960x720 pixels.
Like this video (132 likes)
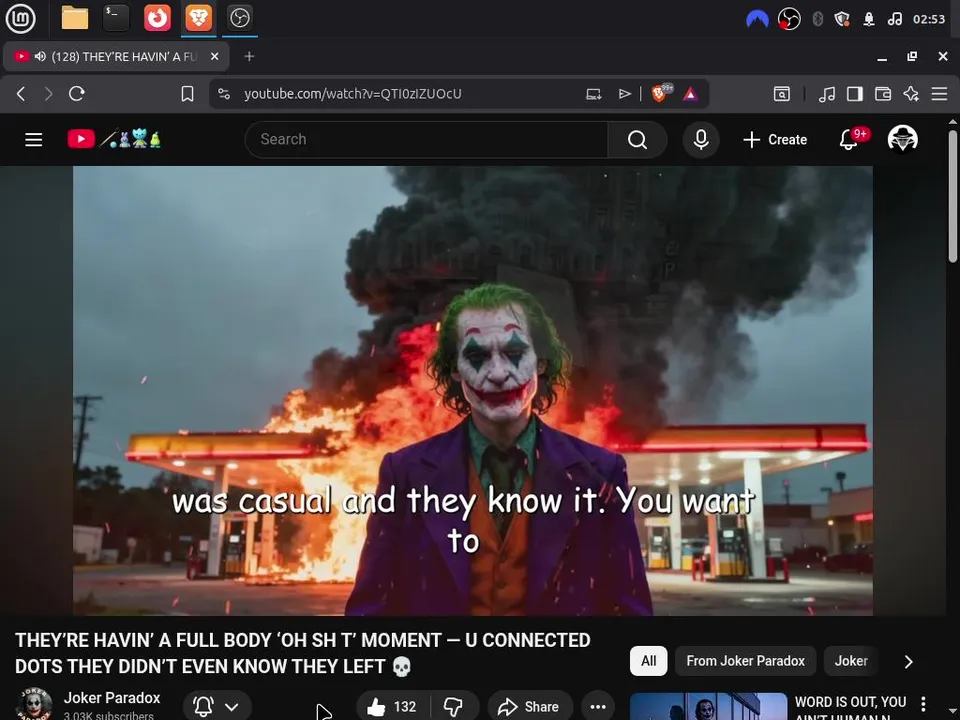coord(392,707)
